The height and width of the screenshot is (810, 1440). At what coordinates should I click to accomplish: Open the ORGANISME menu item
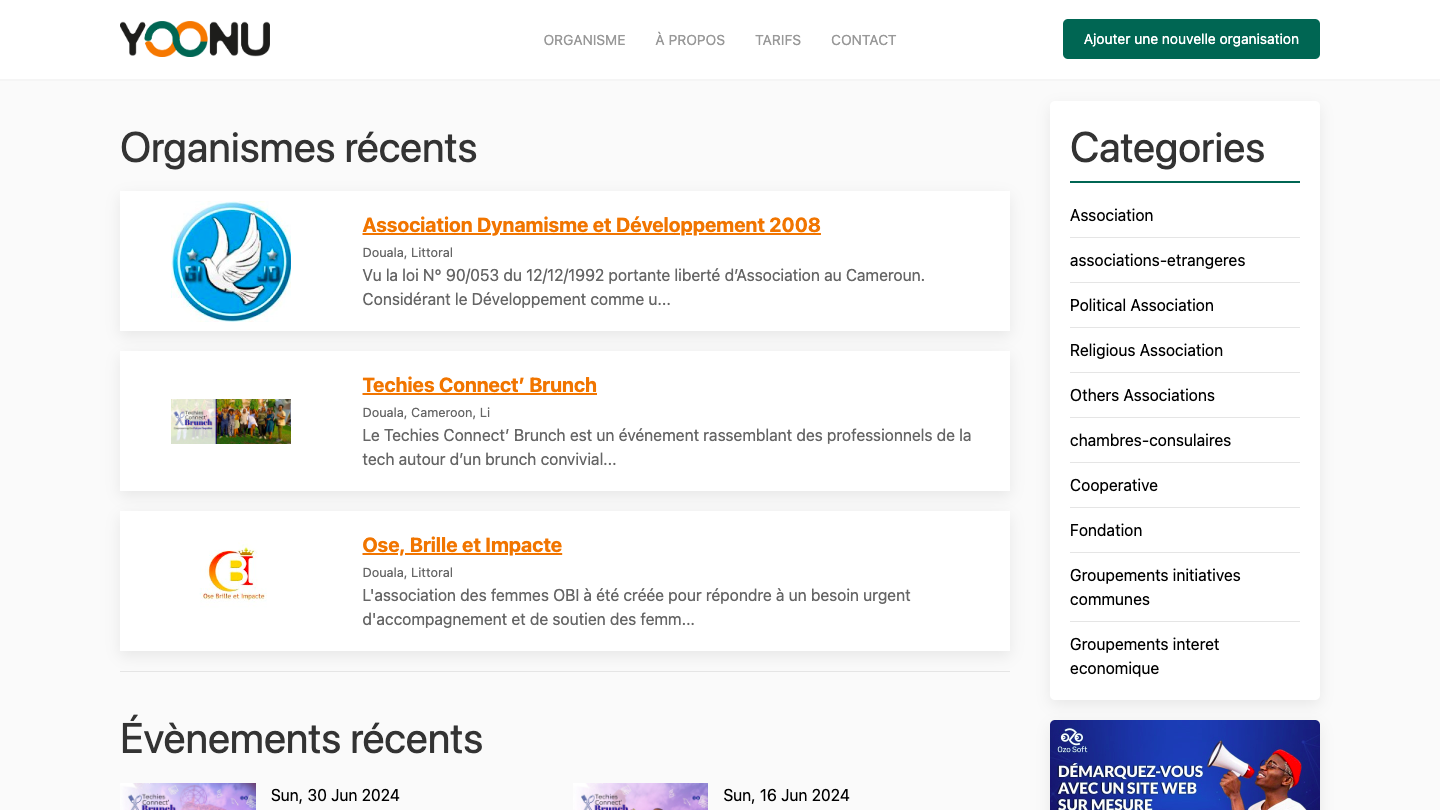(584, 40)
